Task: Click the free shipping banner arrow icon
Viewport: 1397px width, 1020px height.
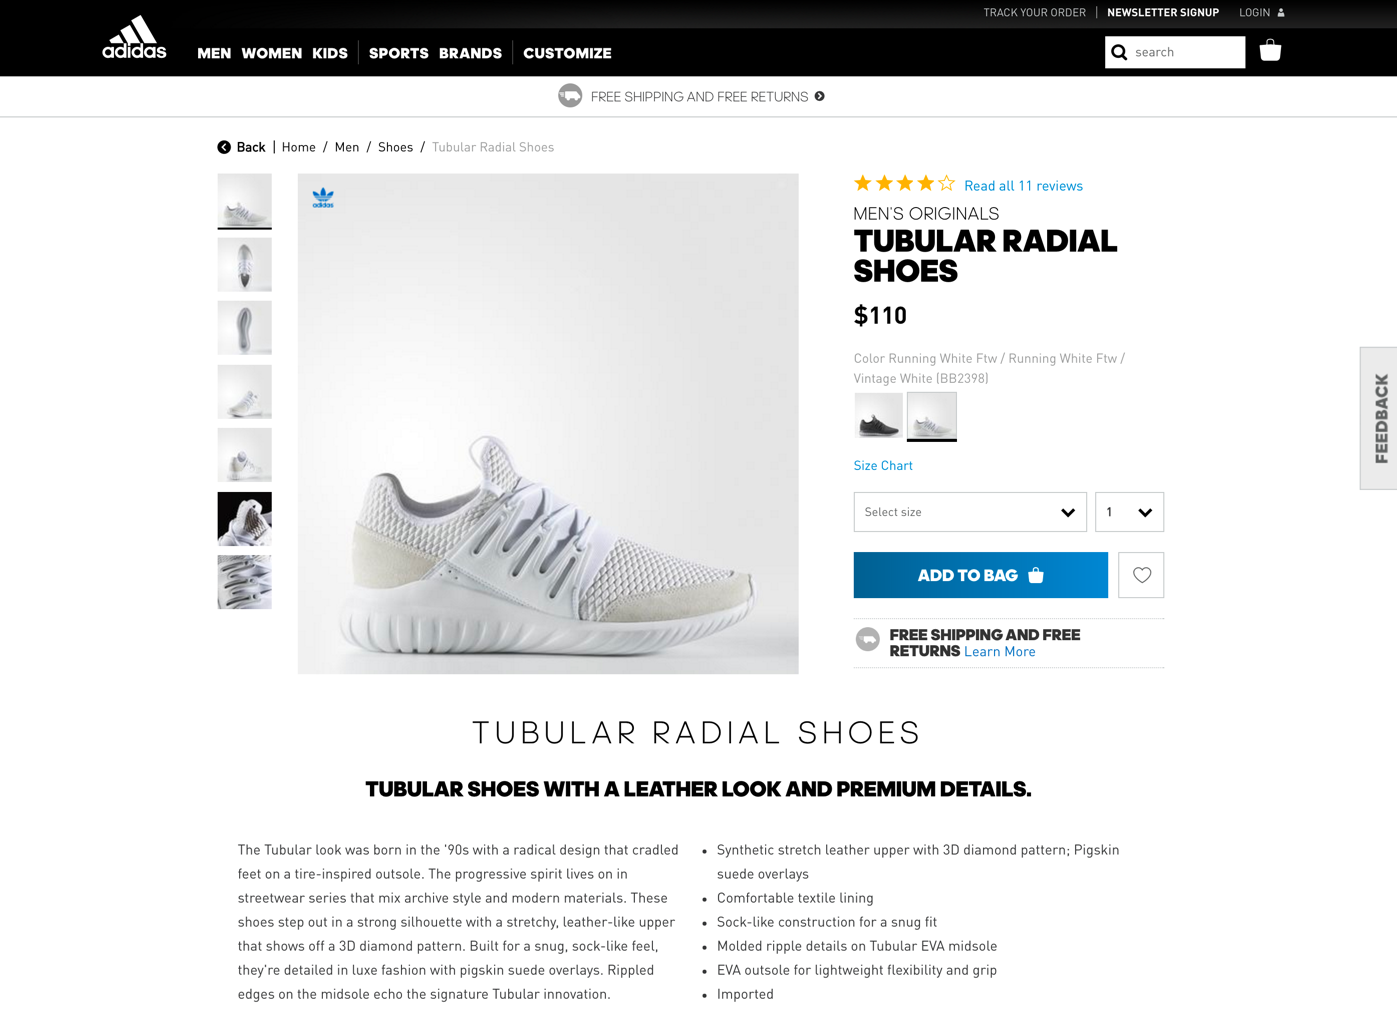Action: (820, 96)
